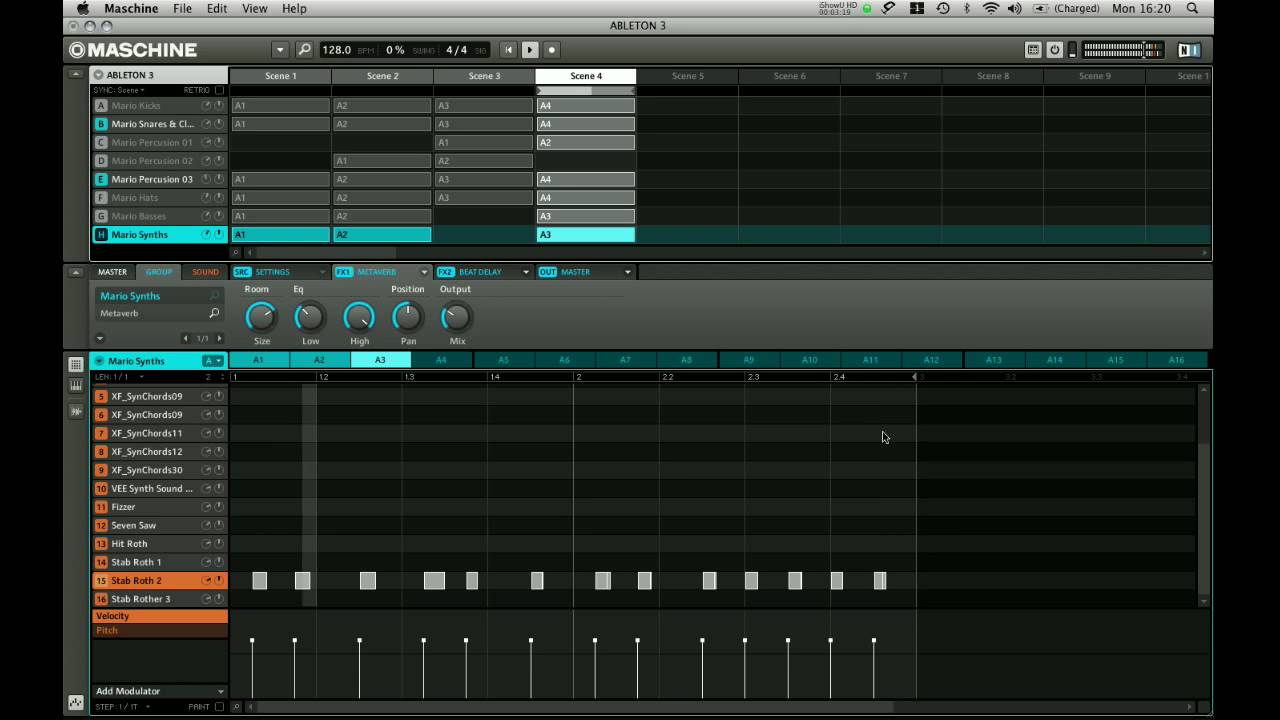Open the FX2 Beat Delay dropdown arrow
The width and height of the screenshot is (1280, 720).
[x=526, y=272]
